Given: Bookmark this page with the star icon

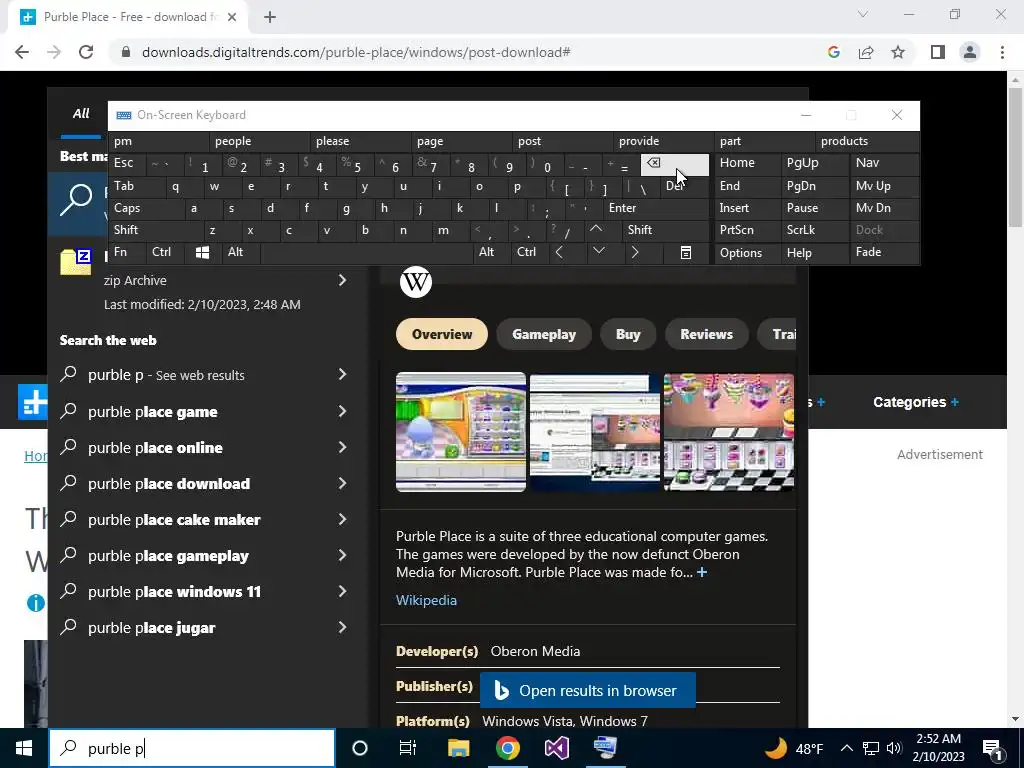Looking at the screenshot, I should coord(898,52).
